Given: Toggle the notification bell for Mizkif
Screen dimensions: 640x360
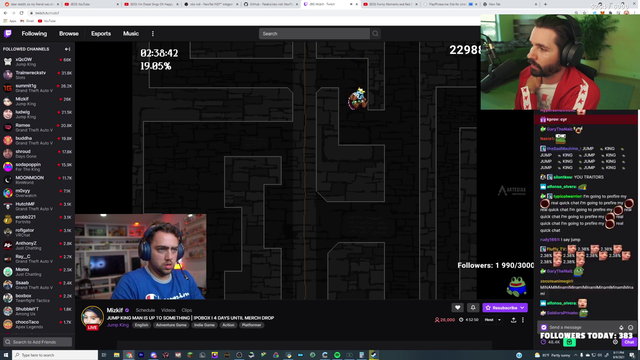Looking at the screenshot, I should 473,307.
